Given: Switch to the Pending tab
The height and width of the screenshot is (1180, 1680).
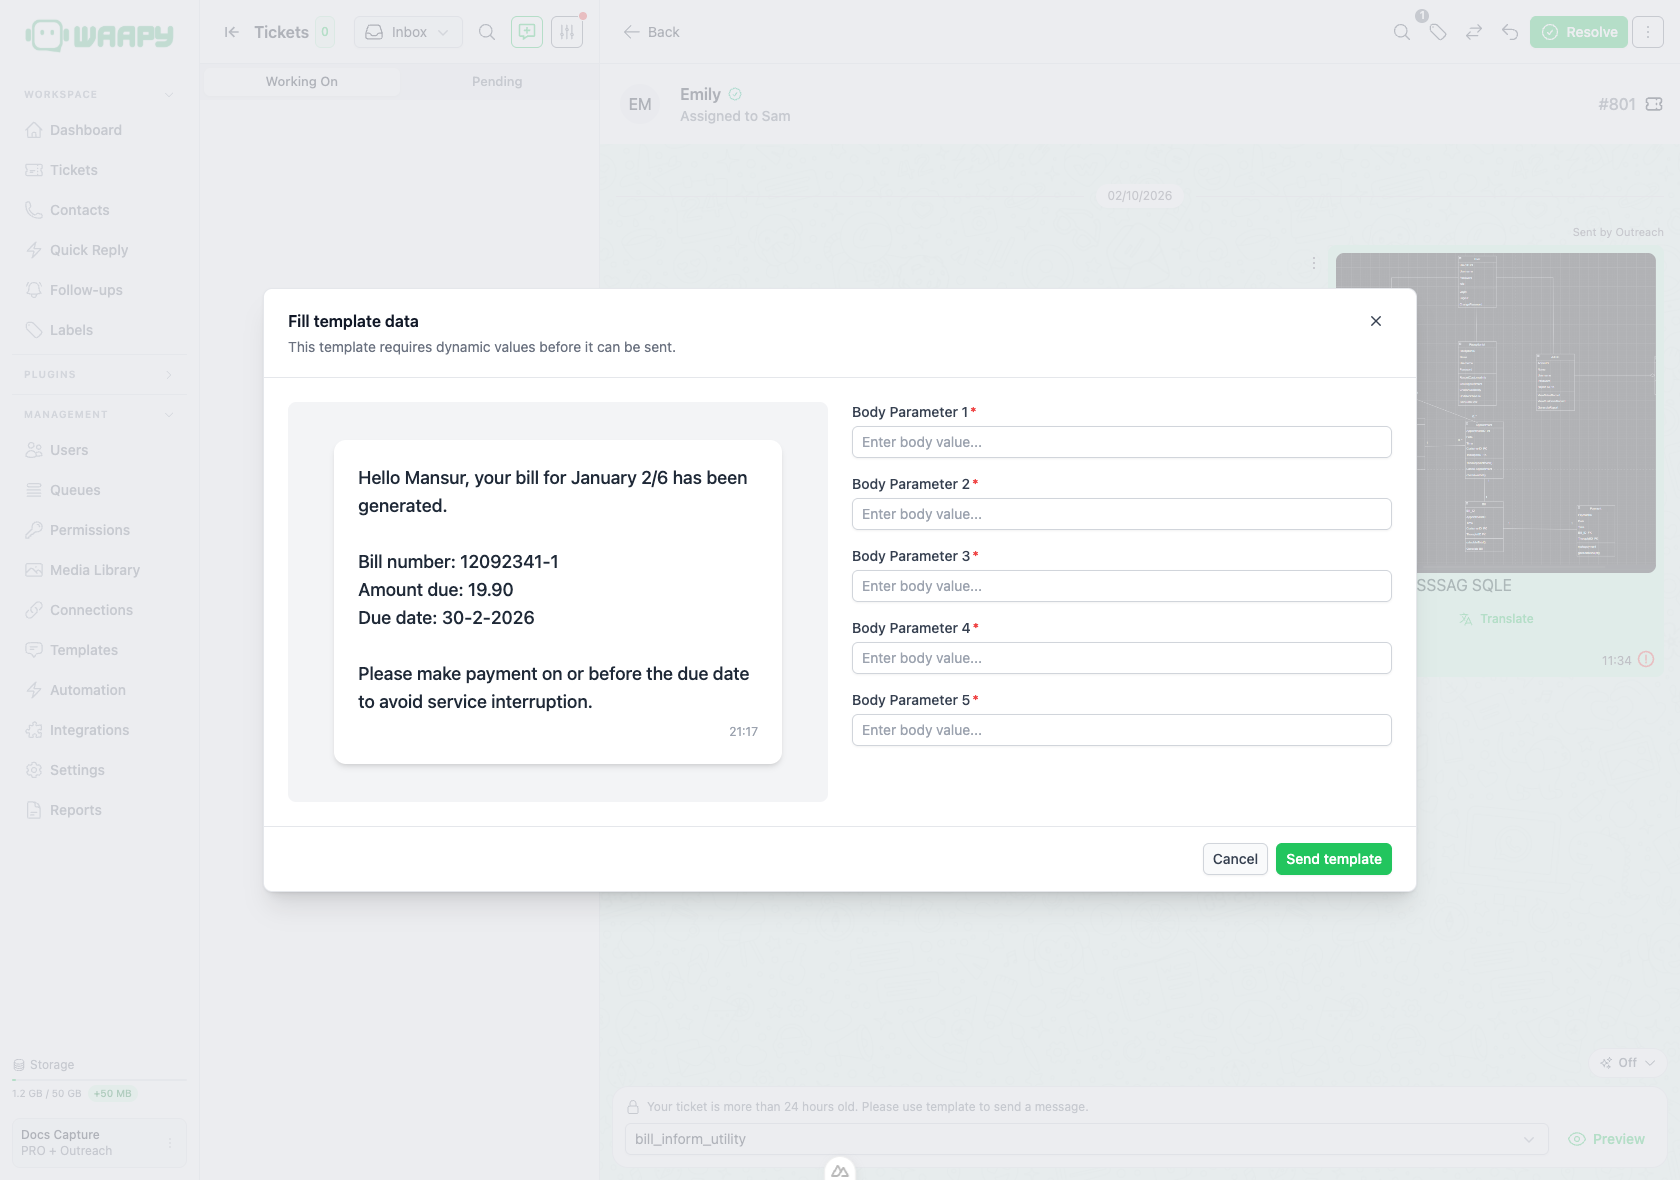Looking at the screenshot, I should [x=497, y=82].
